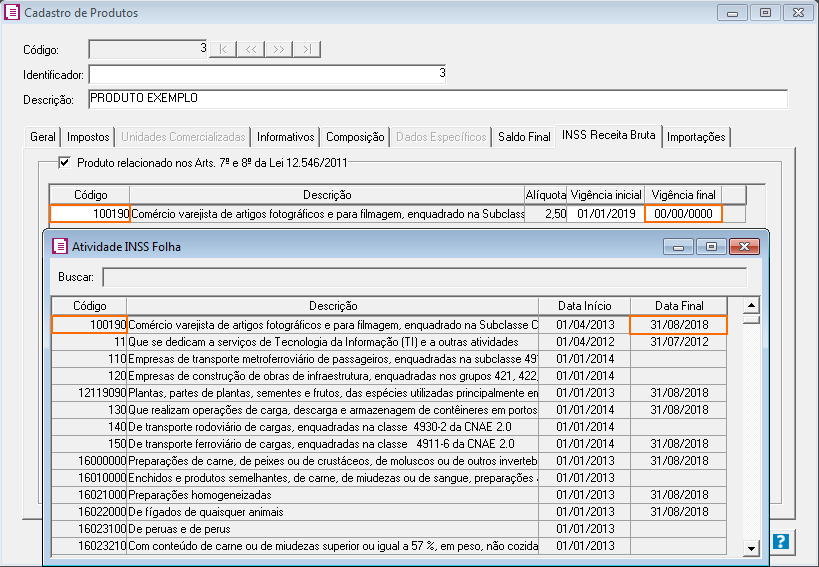Select row 150 transporte ferroviário de cargas
Screen dimensions: 819x567
[x=389, y=444]
